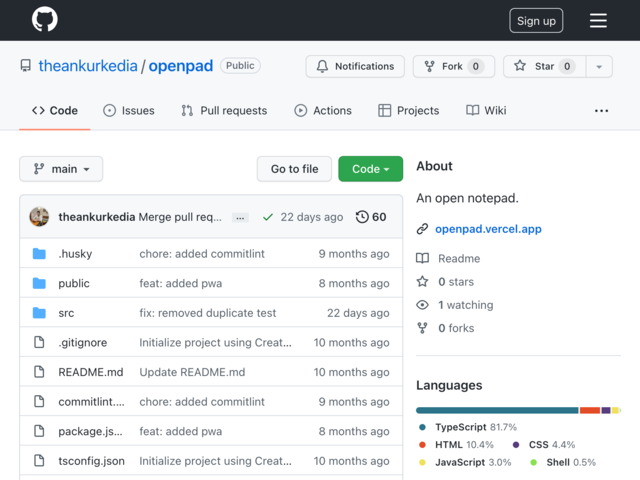Screen dimensions: 640x480
Task: Click the TypeScript segment in languages bar
Action: pos(497,410)
